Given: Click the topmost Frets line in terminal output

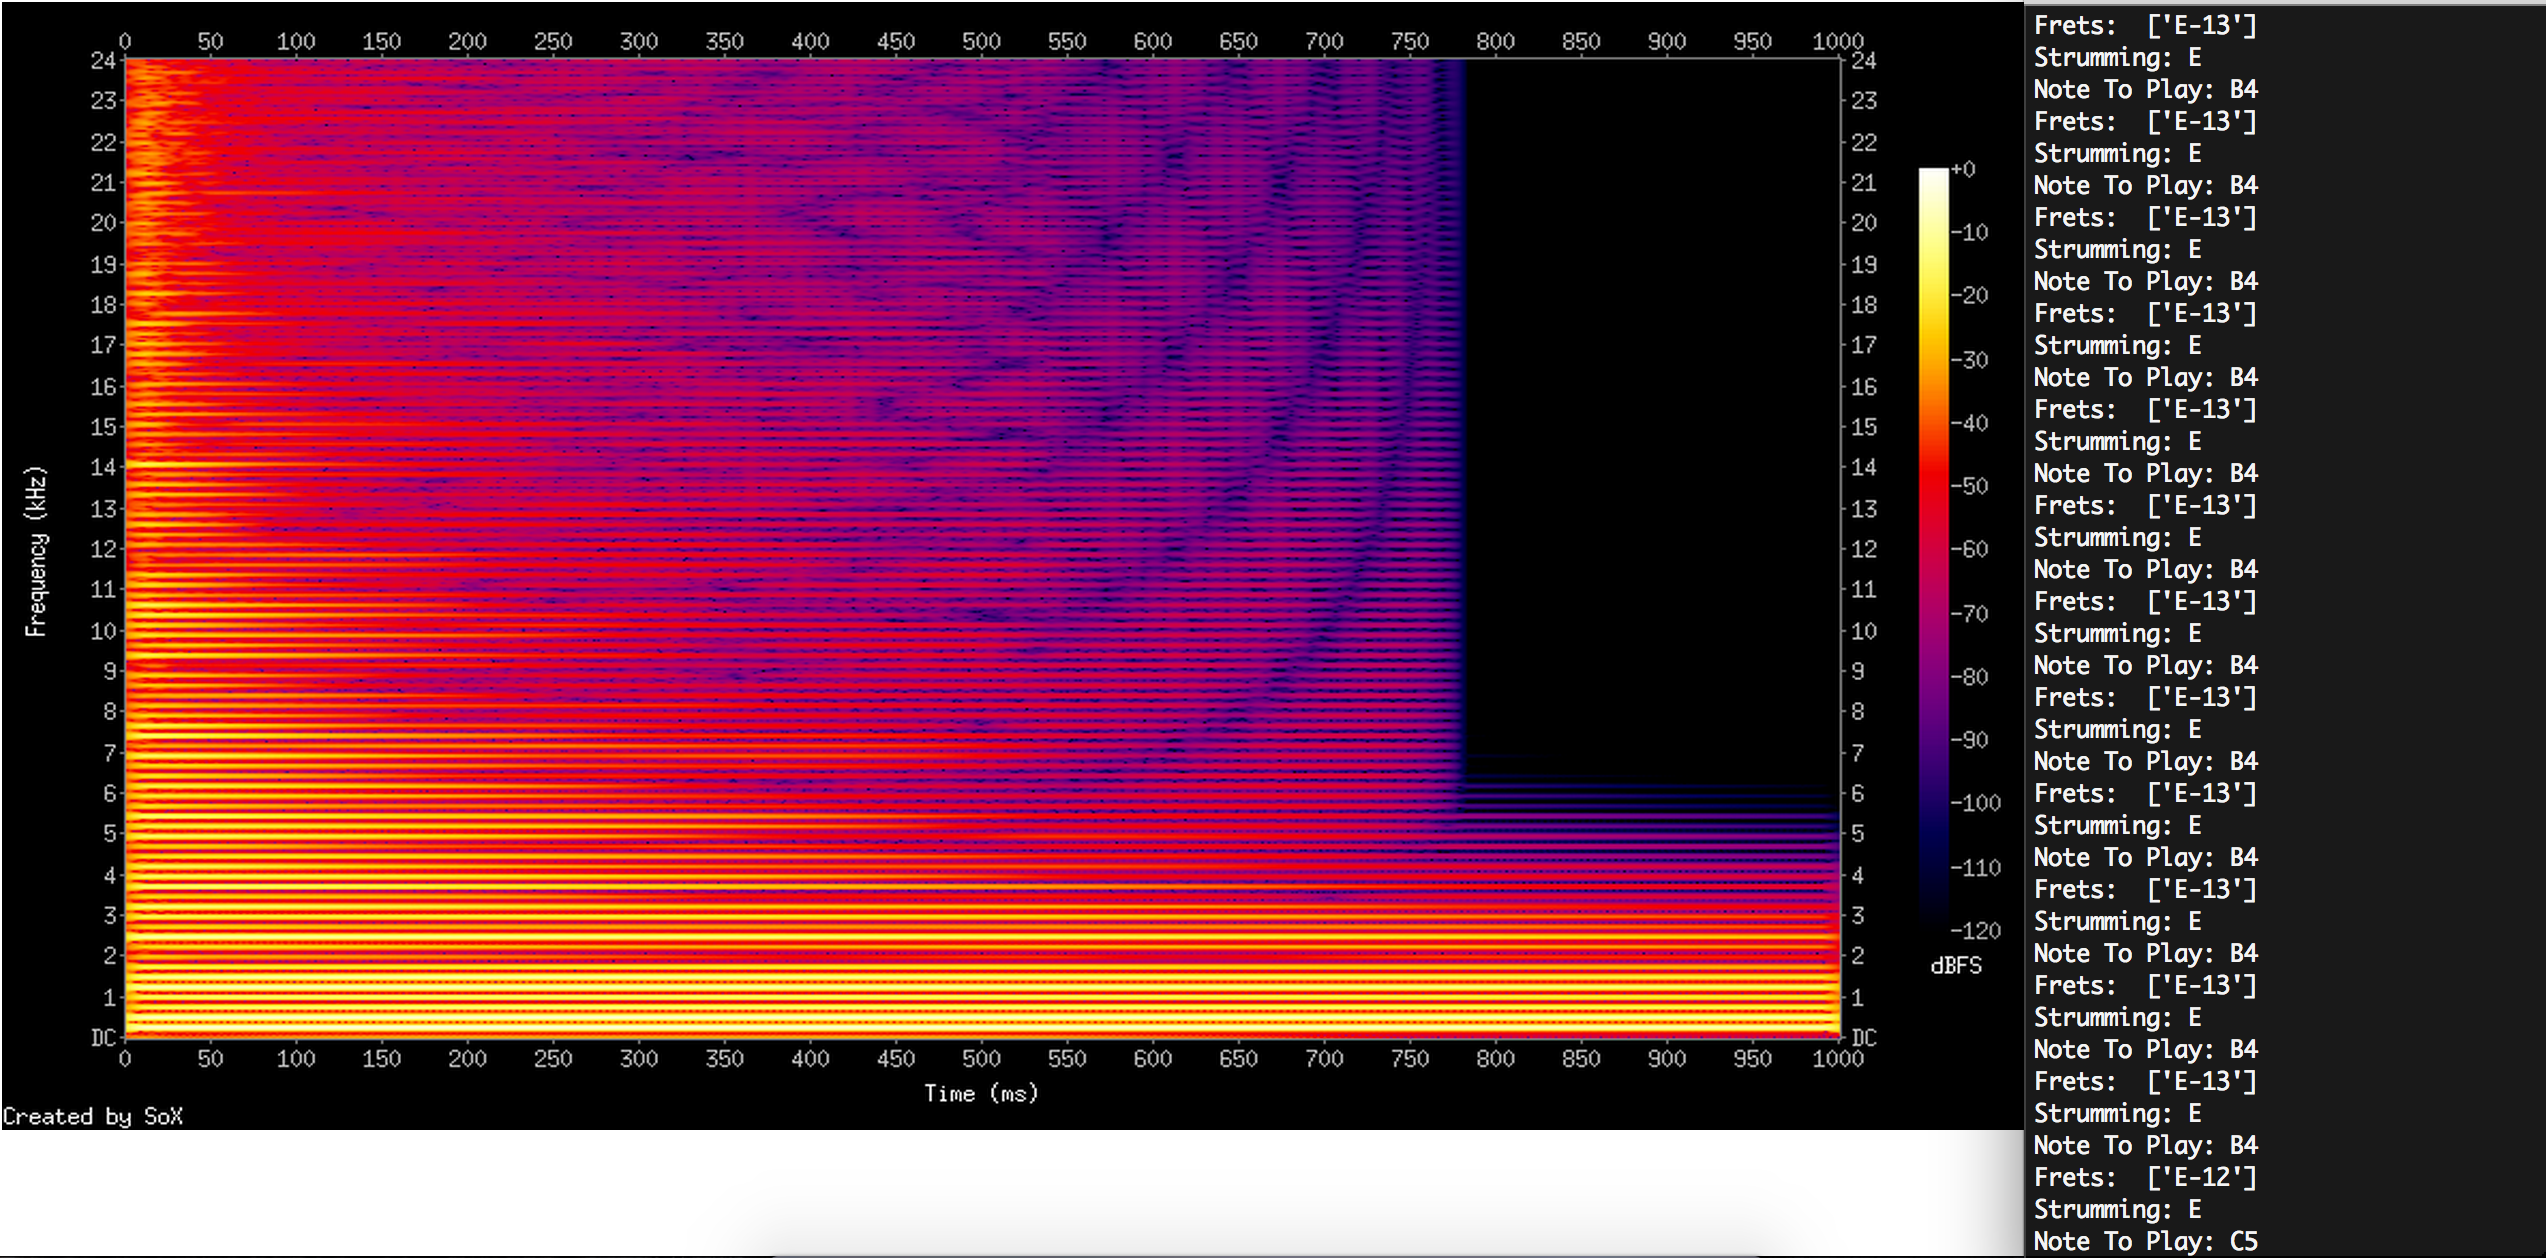Looking at the screenshot, I should point(2145,25).
